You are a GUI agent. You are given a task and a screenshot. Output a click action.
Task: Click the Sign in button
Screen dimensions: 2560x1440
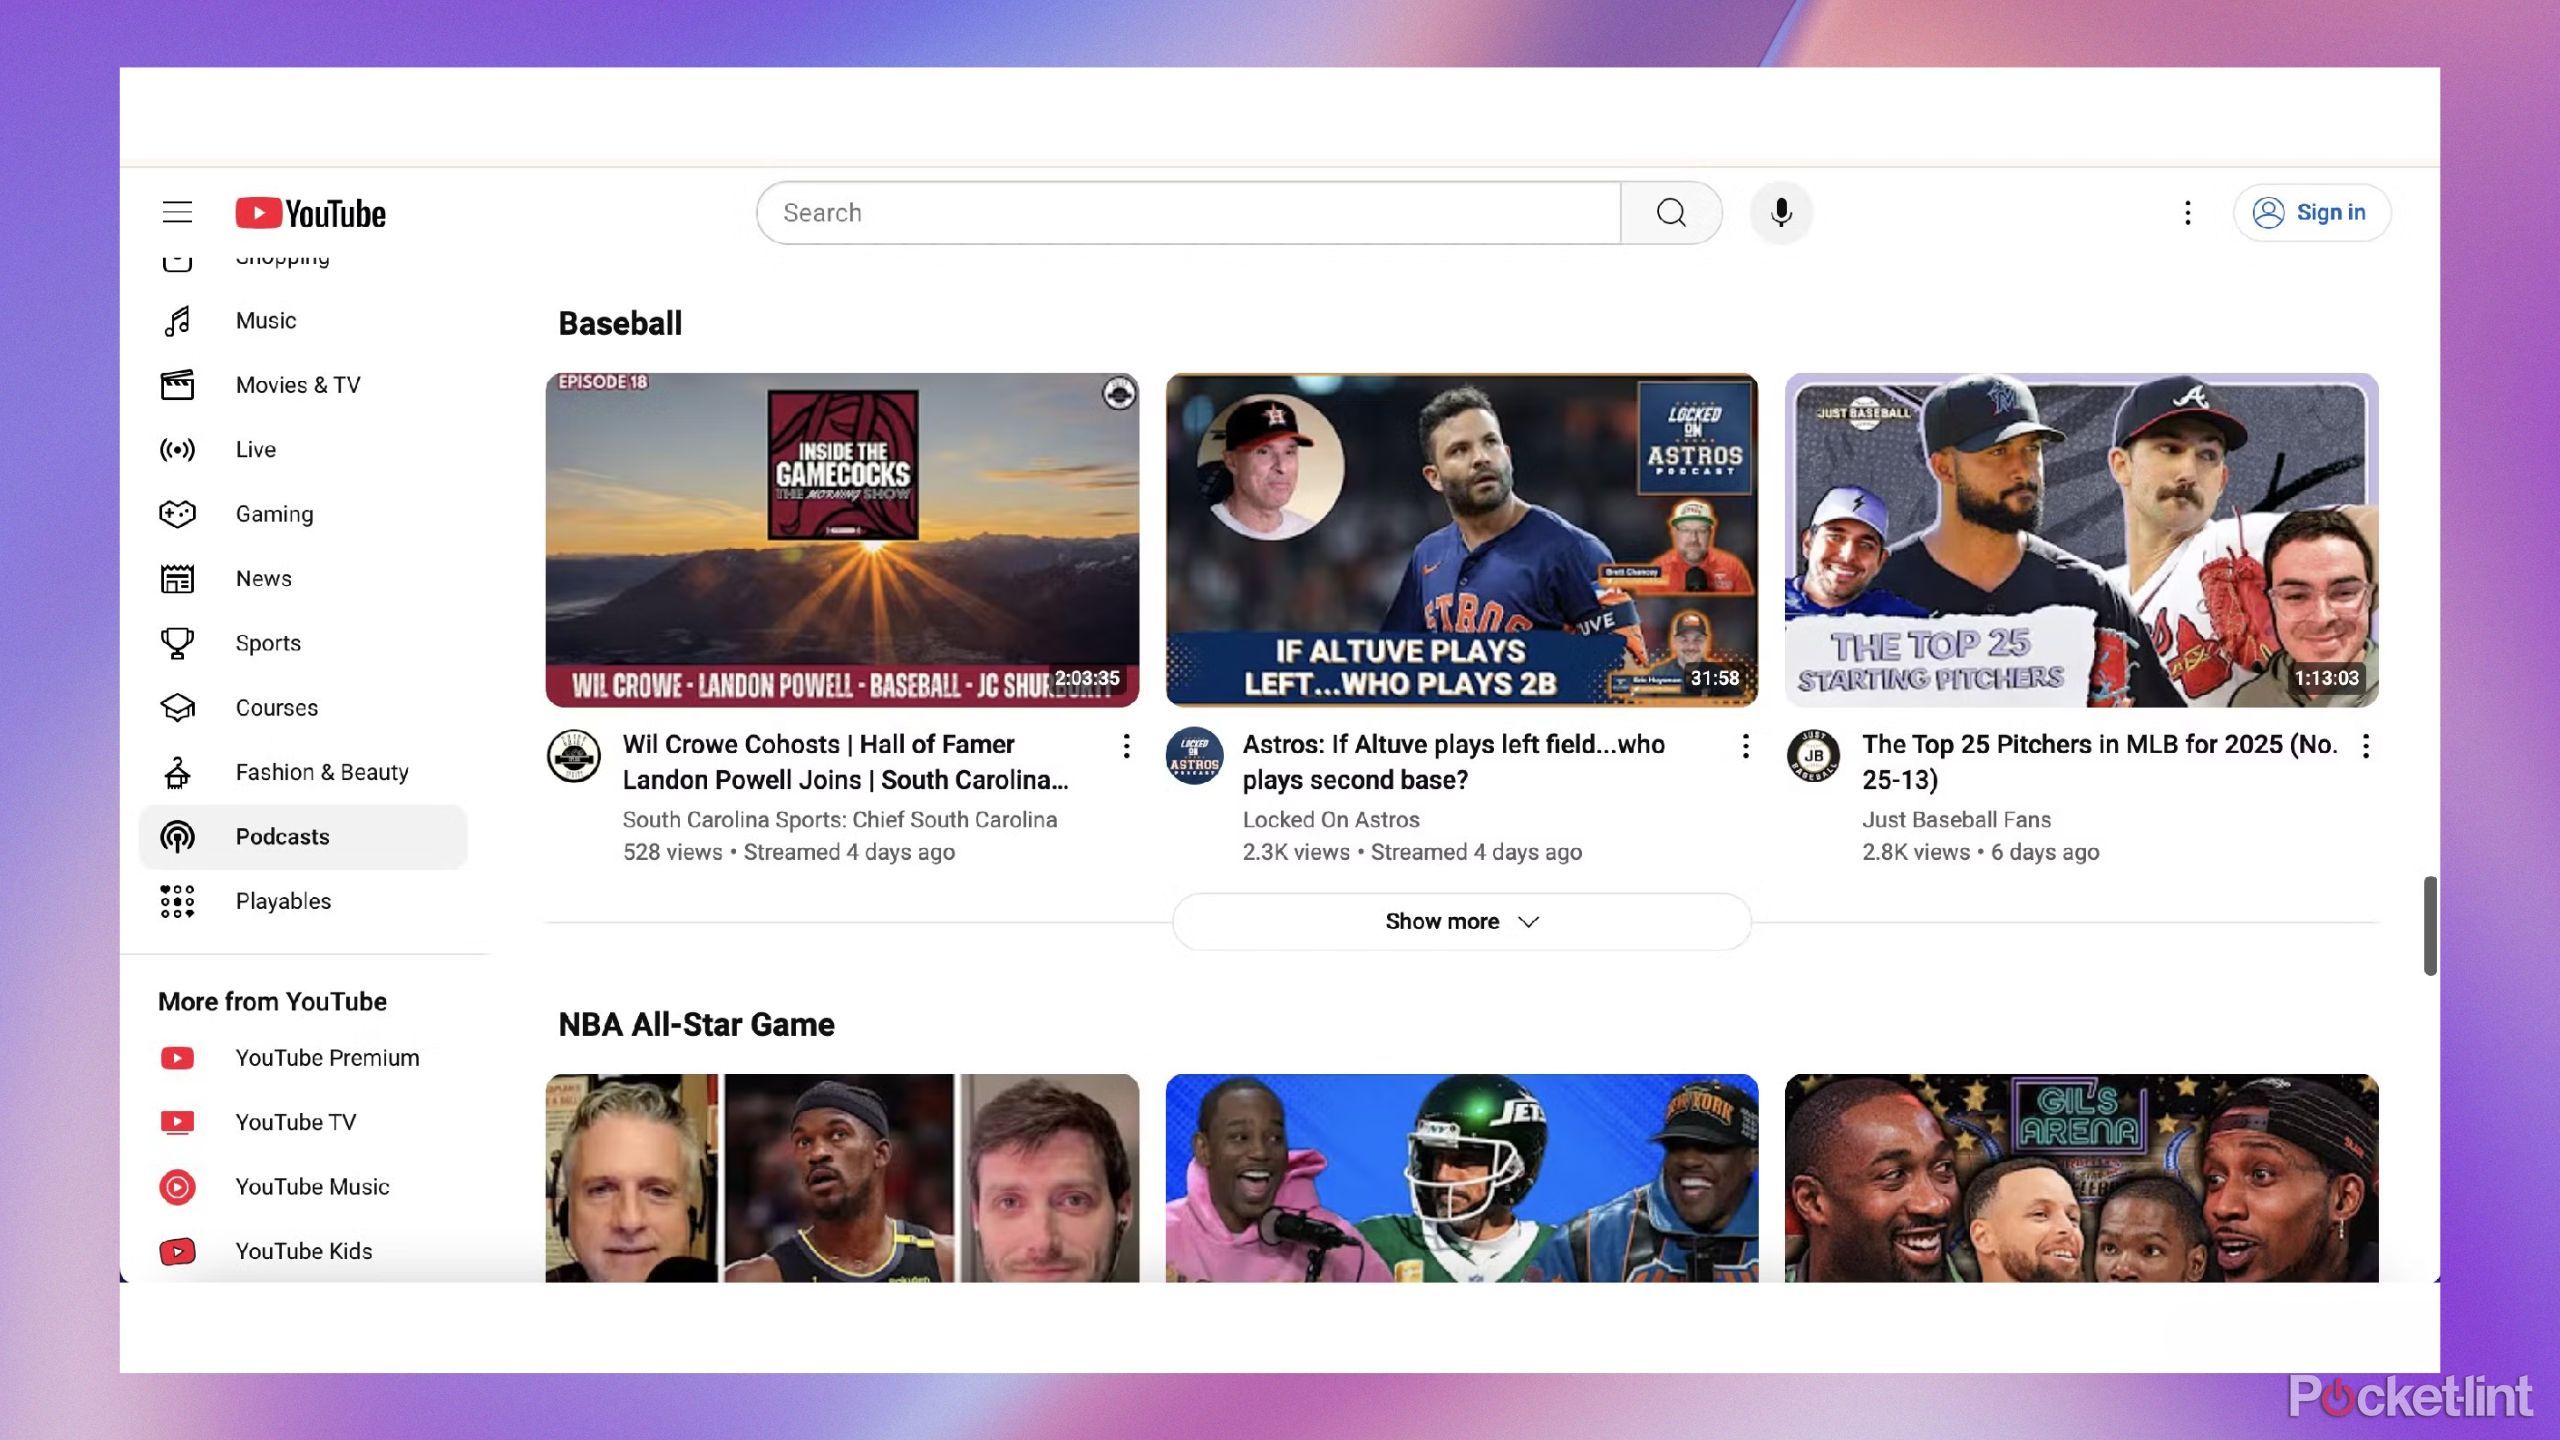pyautogui.click(x=2311, y=213)
